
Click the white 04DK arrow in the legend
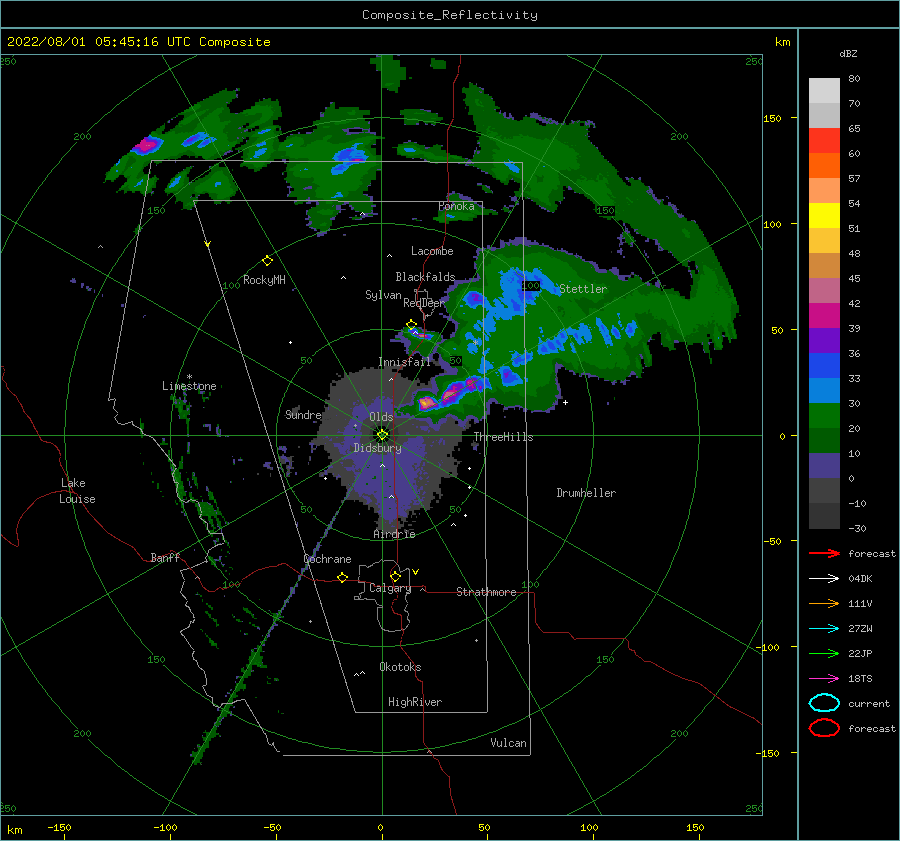point(824,579)
